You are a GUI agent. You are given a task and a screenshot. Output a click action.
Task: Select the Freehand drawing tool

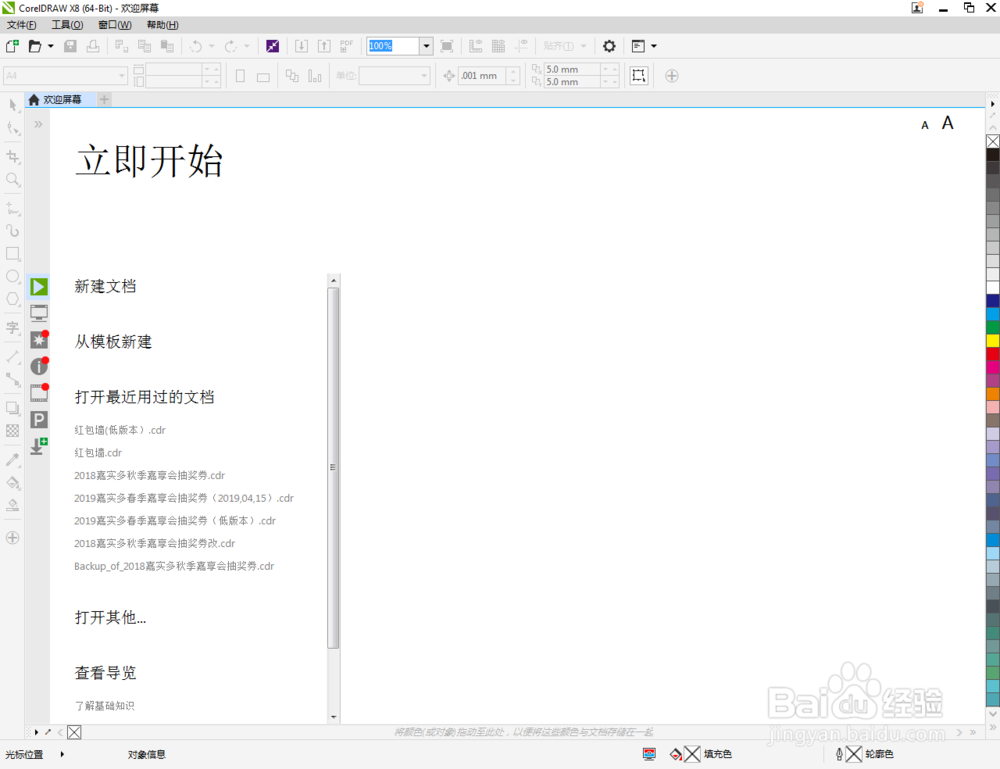click(13, 208)
